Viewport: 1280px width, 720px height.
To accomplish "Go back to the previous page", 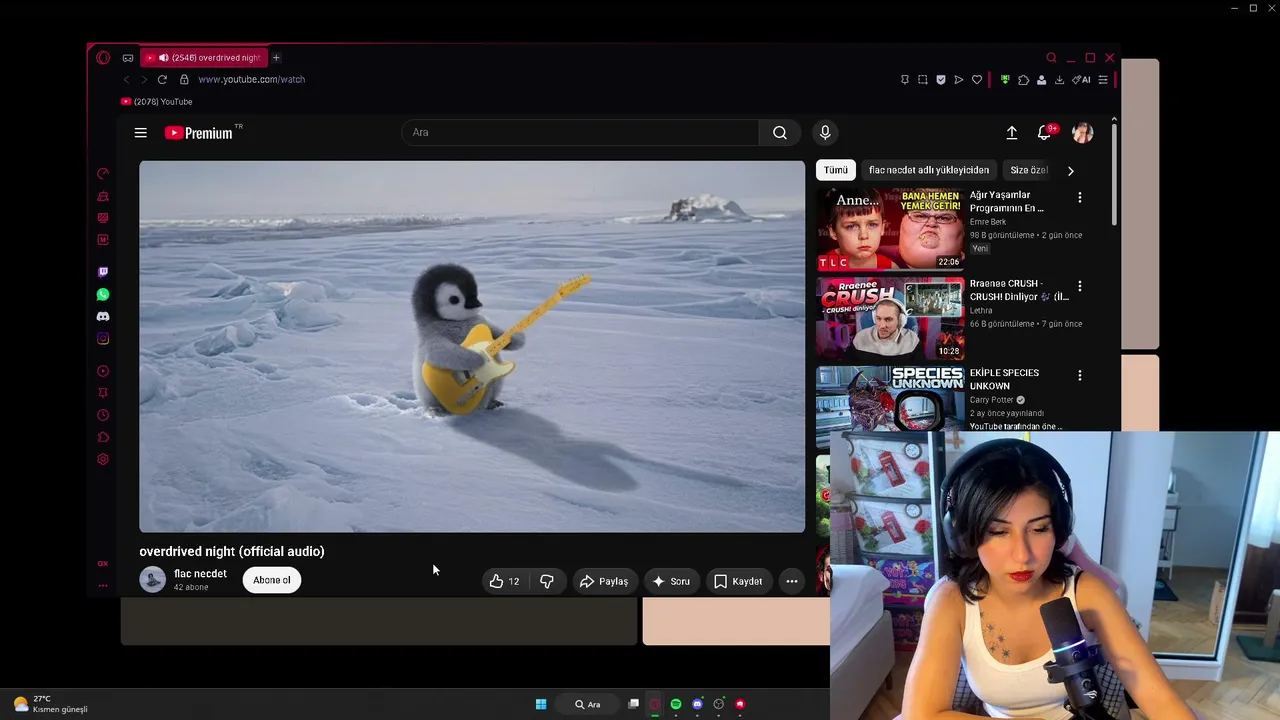I will coord(126,79).
